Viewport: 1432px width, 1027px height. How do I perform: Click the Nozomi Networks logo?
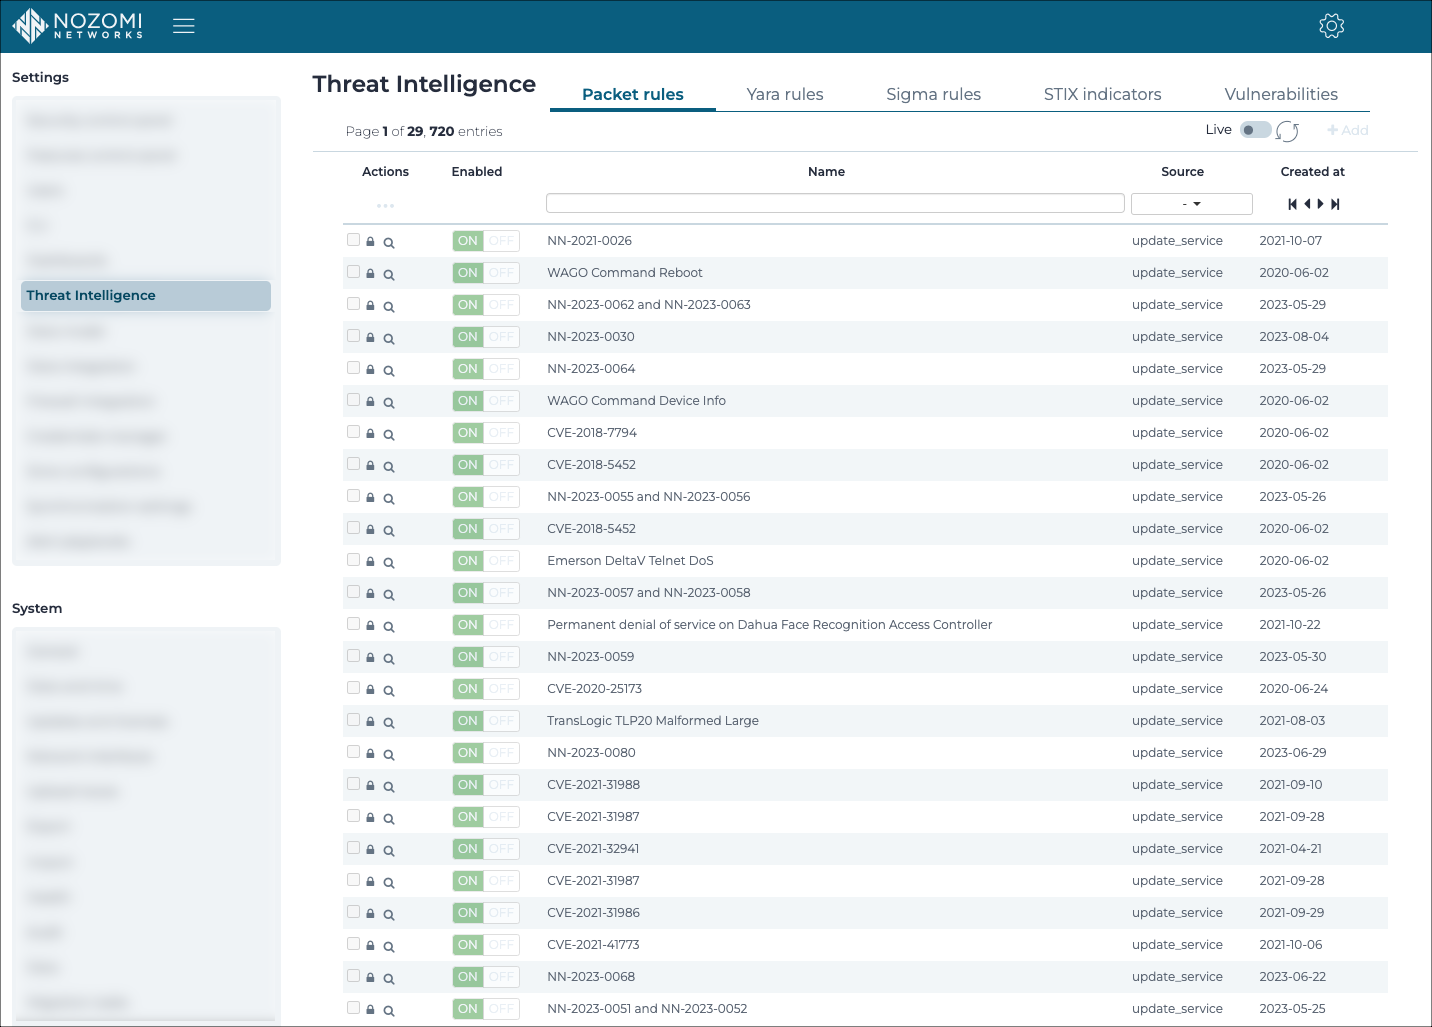[78, 26]
